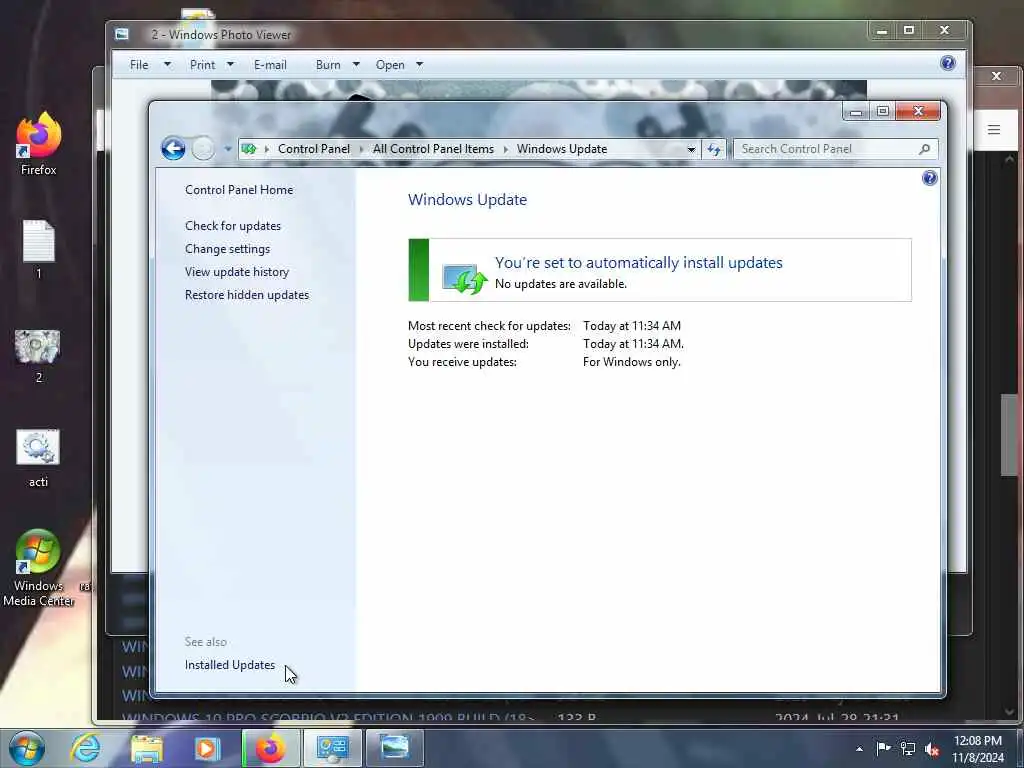
Task: Expand the File dropdown arrow in Photo Viewer
Action: (x=167, y=64)
